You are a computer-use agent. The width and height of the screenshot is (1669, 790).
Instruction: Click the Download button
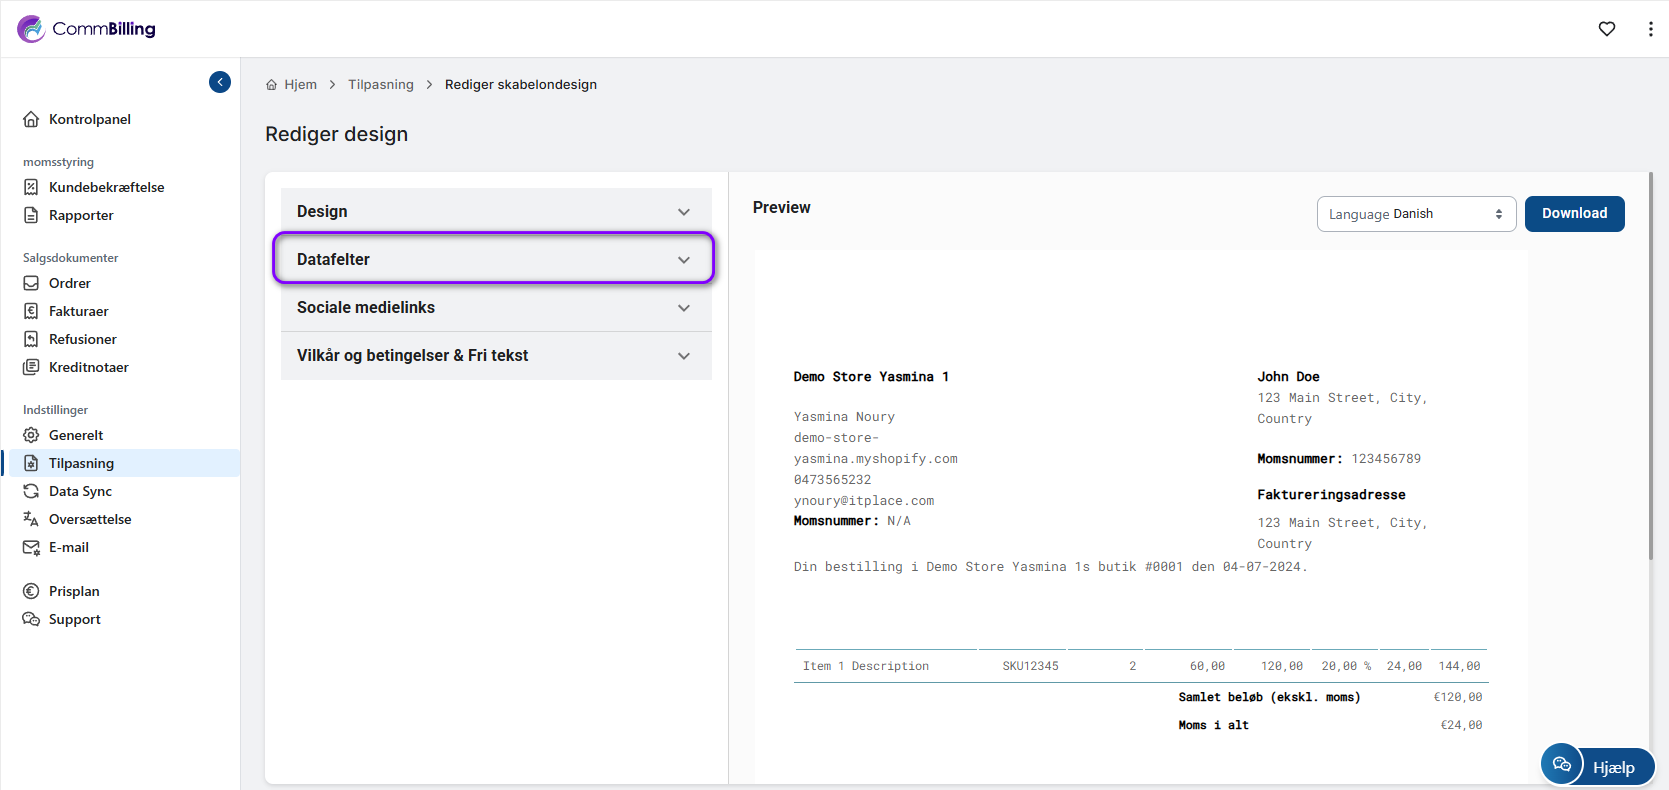click(x=1574, y=214)
